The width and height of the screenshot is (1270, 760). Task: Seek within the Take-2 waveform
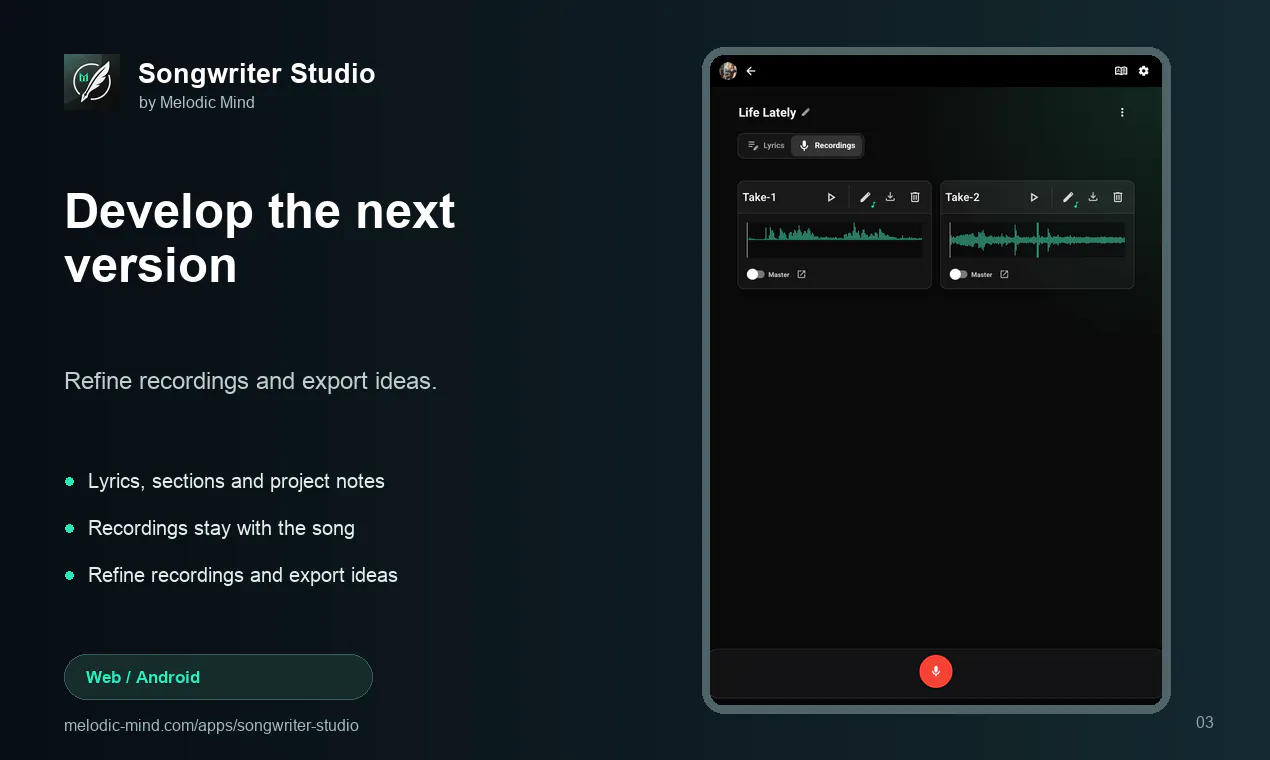[1037, 239]
